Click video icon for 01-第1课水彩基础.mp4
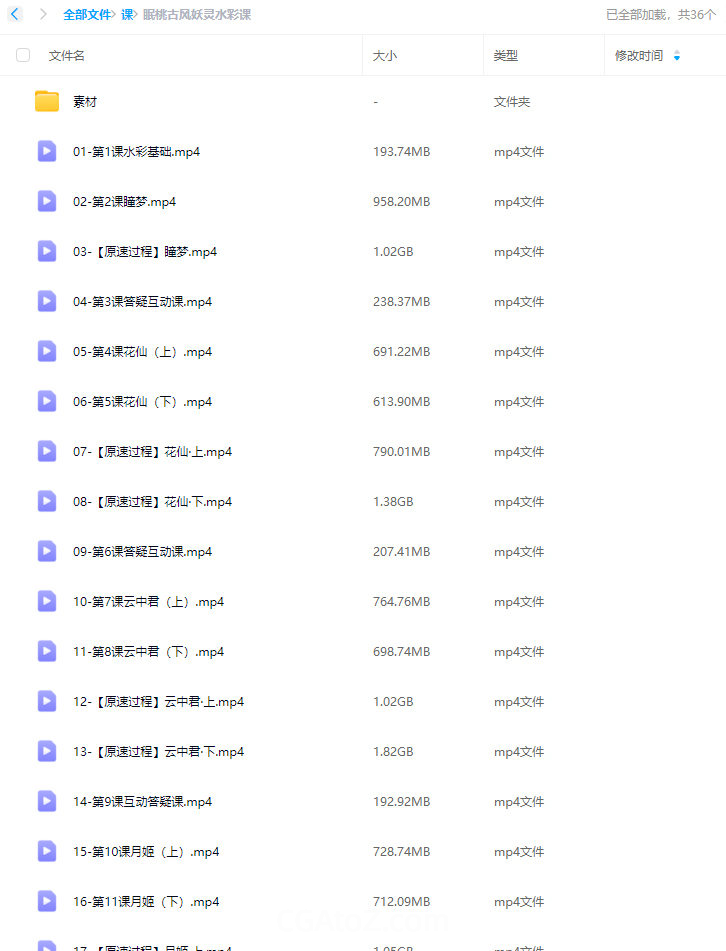This screenshot has width=726, height=951. [x=47, y=151]
